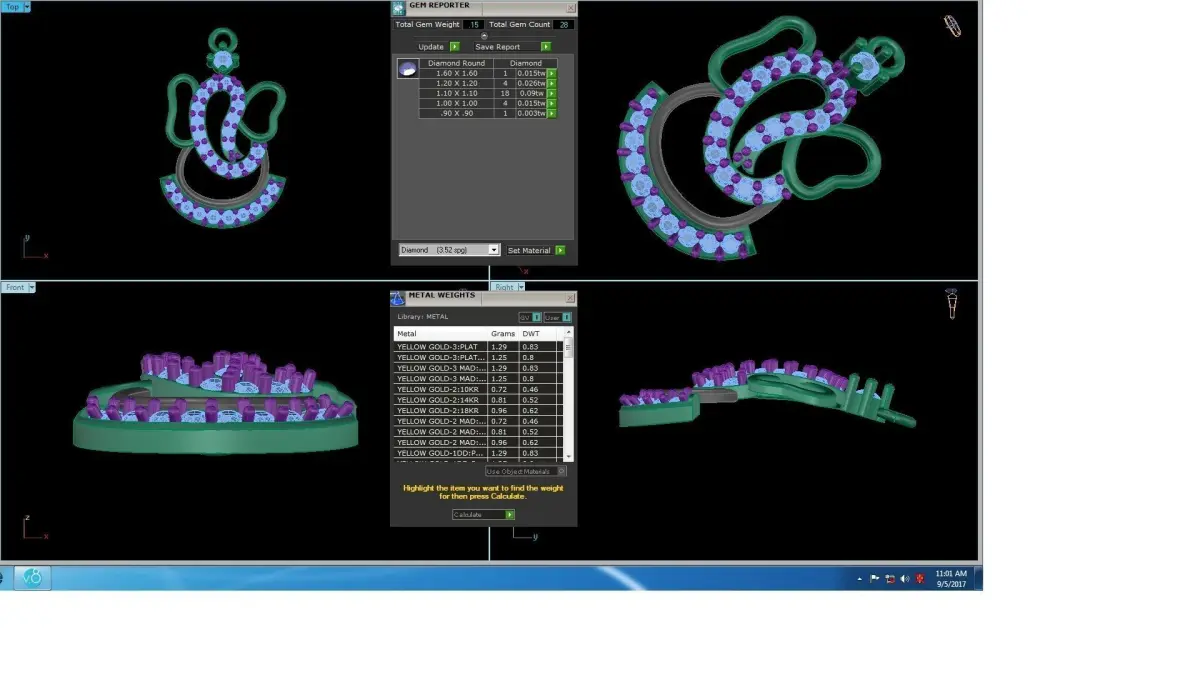Click the Metal Weights flask icon
1200x675 pixels.
coord(398,297)
